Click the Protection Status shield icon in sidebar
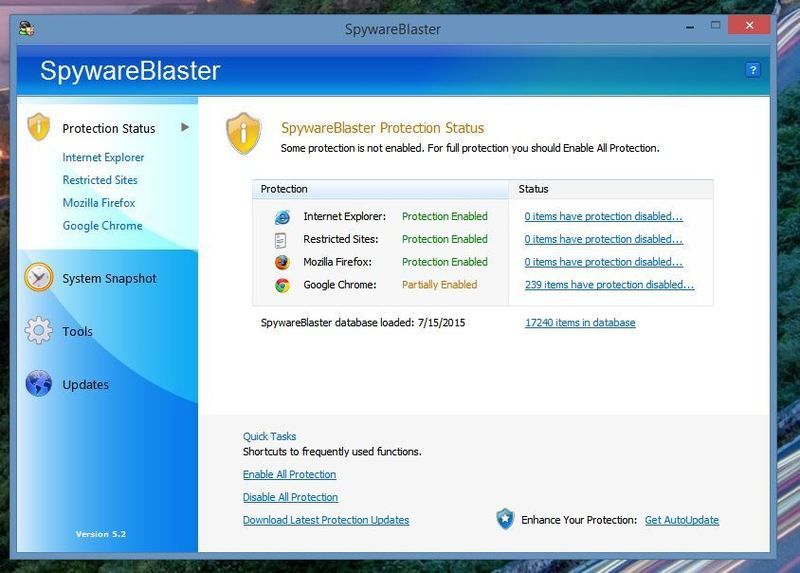800x573 pixels. [x=39, y=127]
